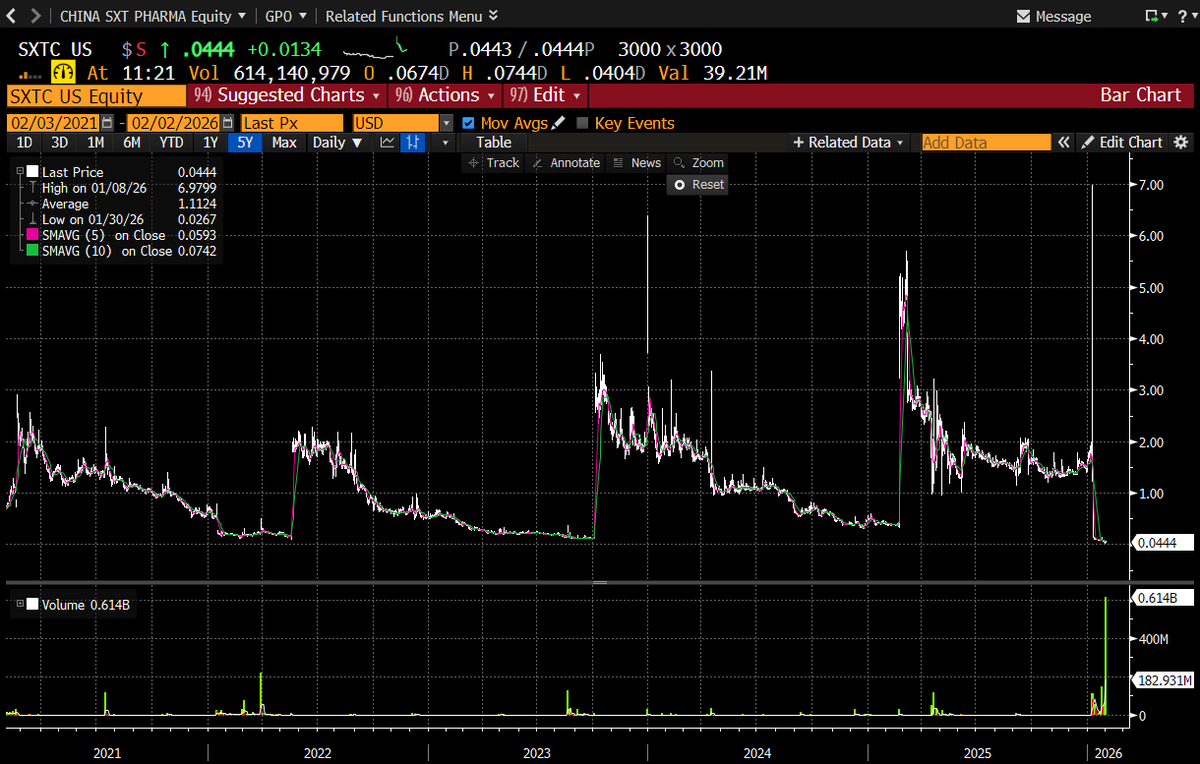Select the 1D range tab

(25, 142)
